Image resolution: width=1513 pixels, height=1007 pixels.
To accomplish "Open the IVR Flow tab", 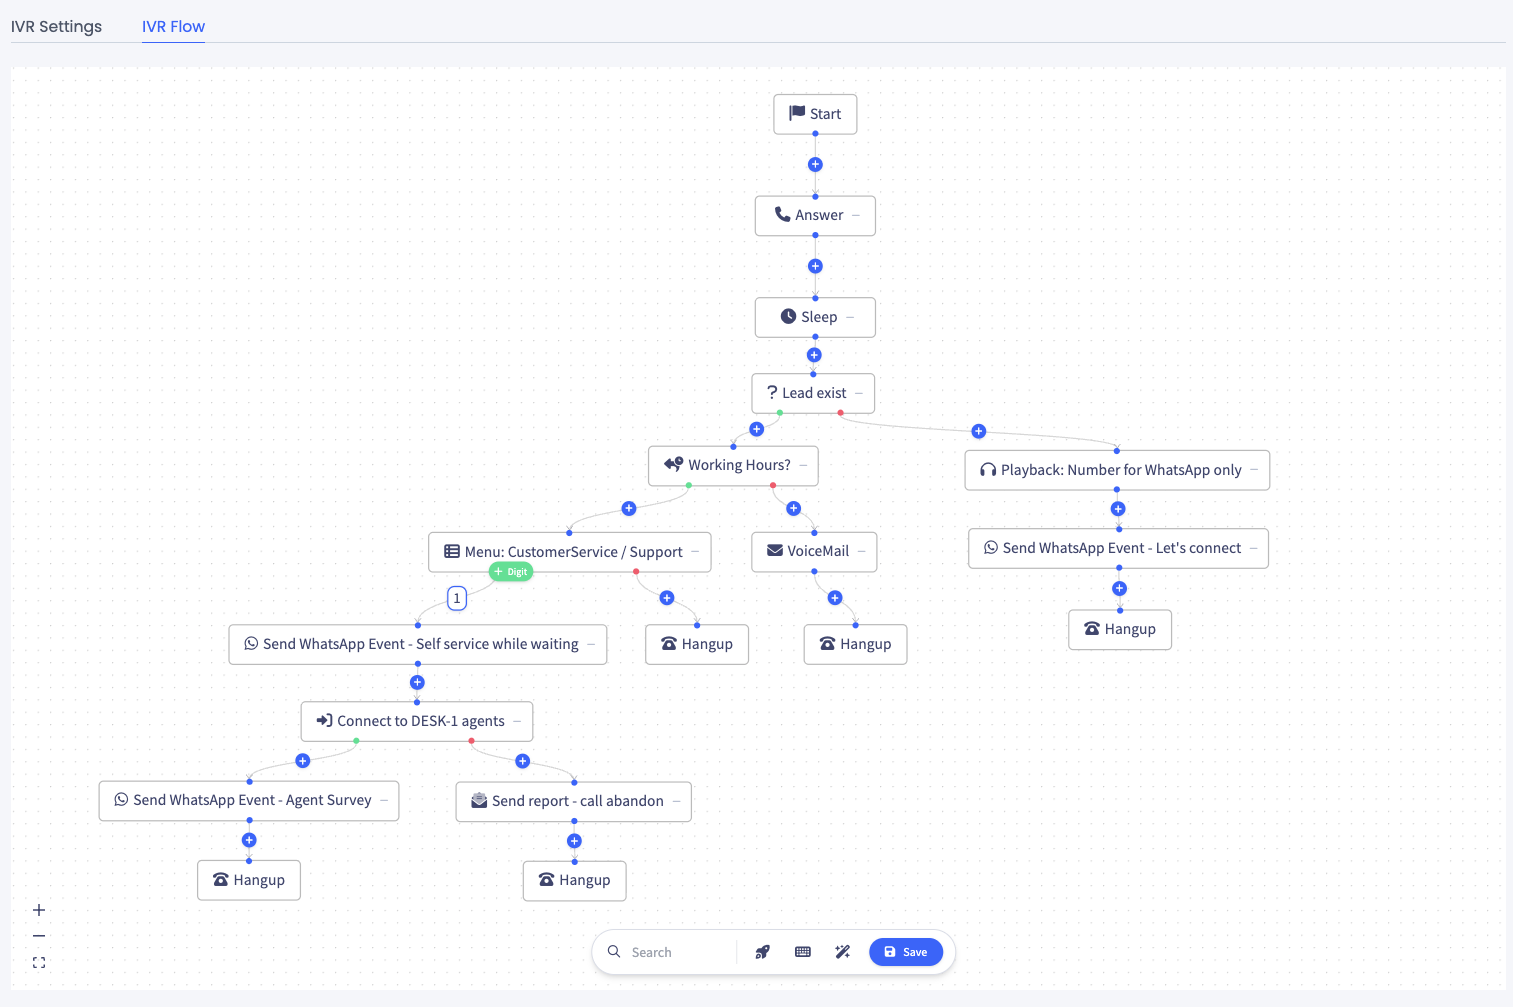I will (172, 26).
